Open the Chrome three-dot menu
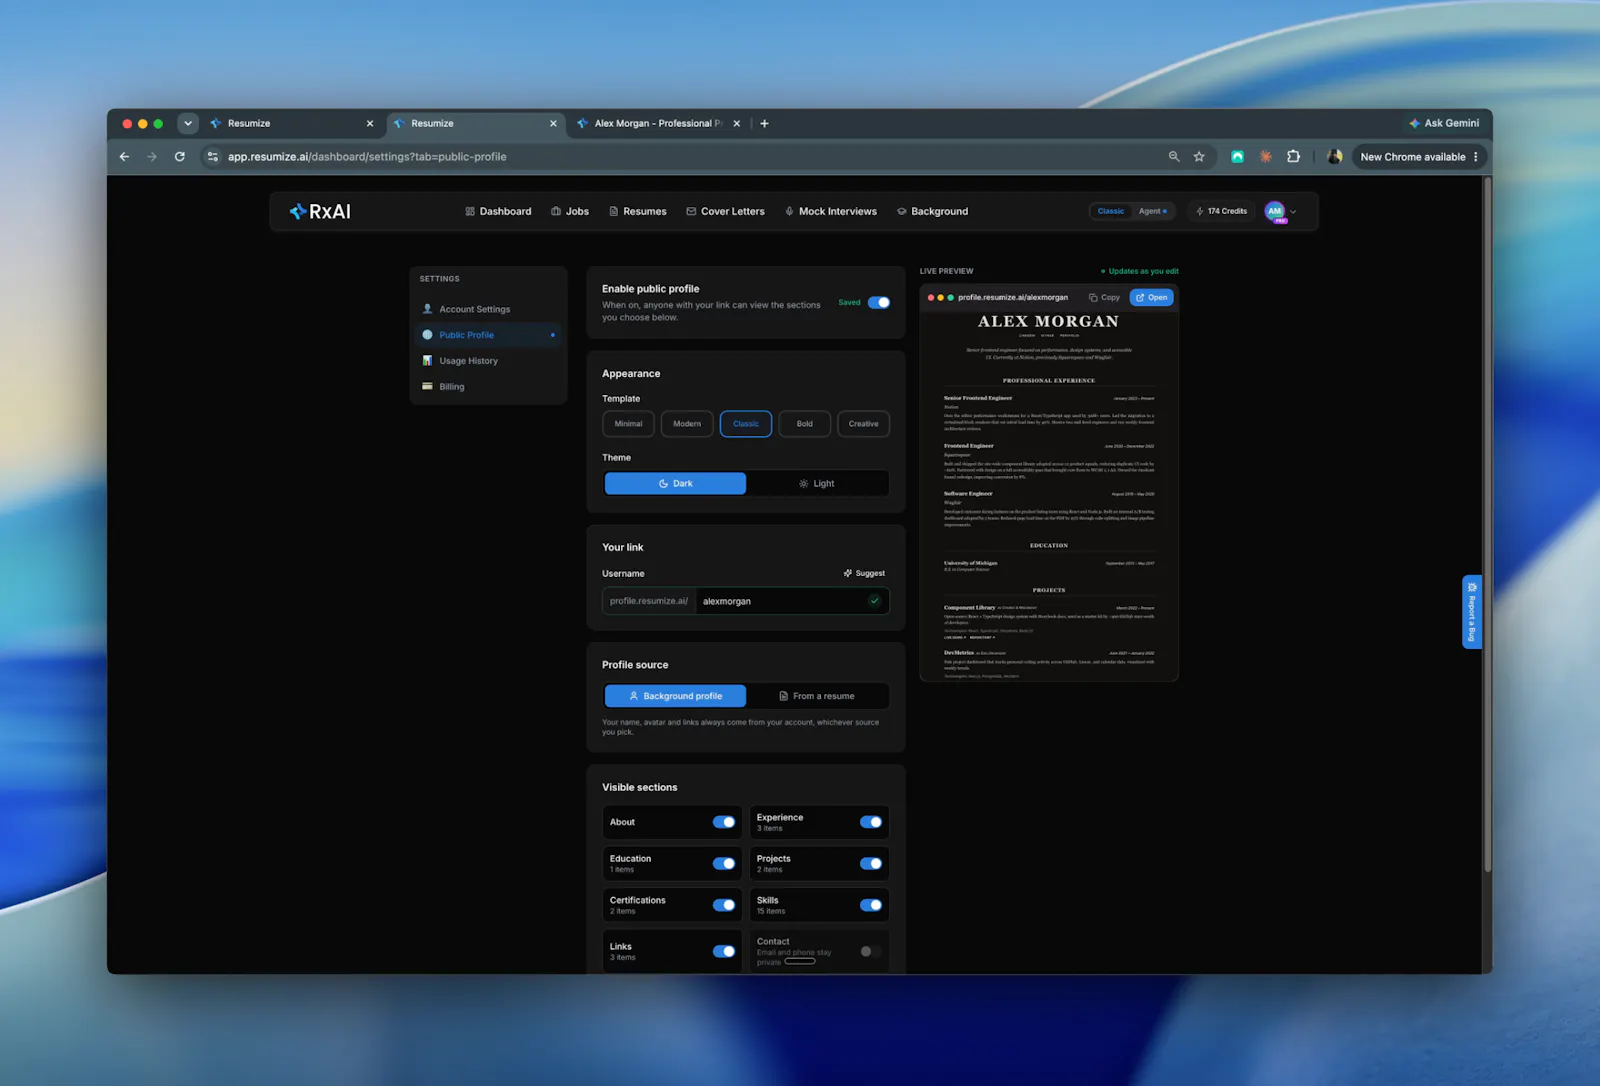The height and width of the screenshot is (1086, 1600). 1476,157
